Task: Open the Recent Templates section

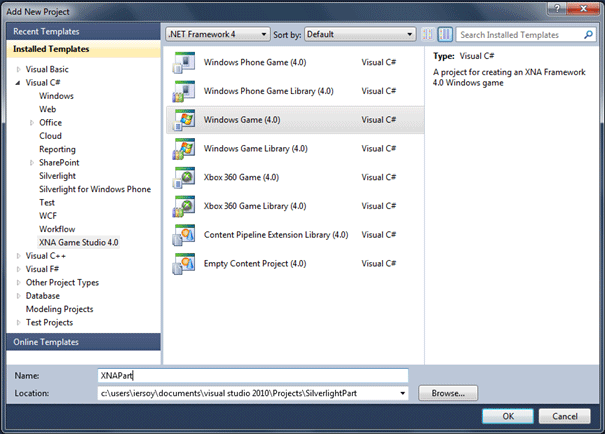Action: [x=83, y=32]
